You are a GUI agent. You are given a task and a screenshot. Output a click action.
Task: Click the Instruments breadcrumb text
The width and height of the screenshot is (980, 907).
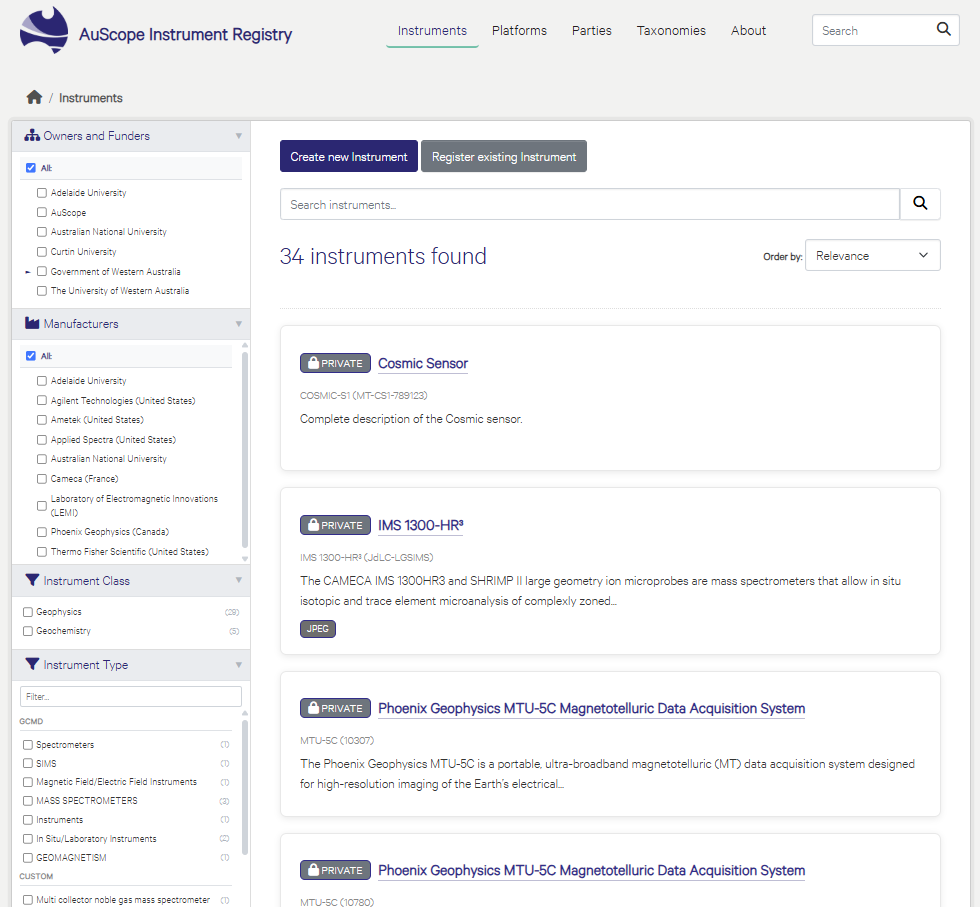point(91,98)
